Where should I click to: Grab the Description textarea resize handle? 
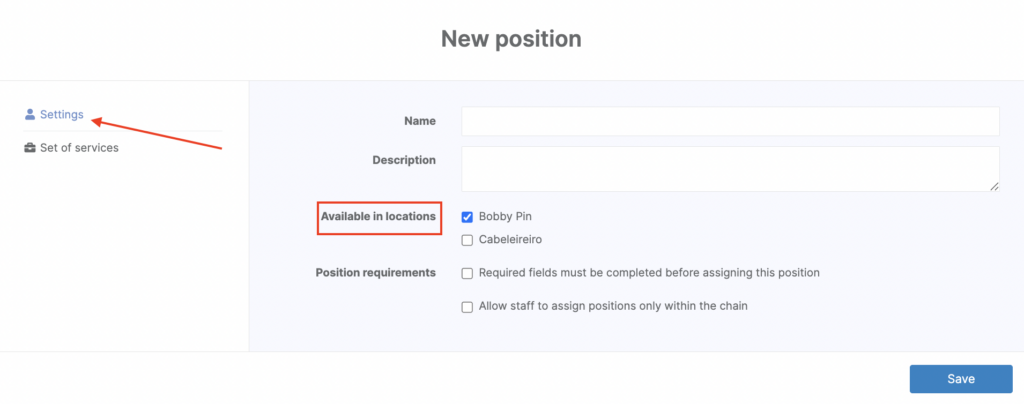[x=994, y=186]
